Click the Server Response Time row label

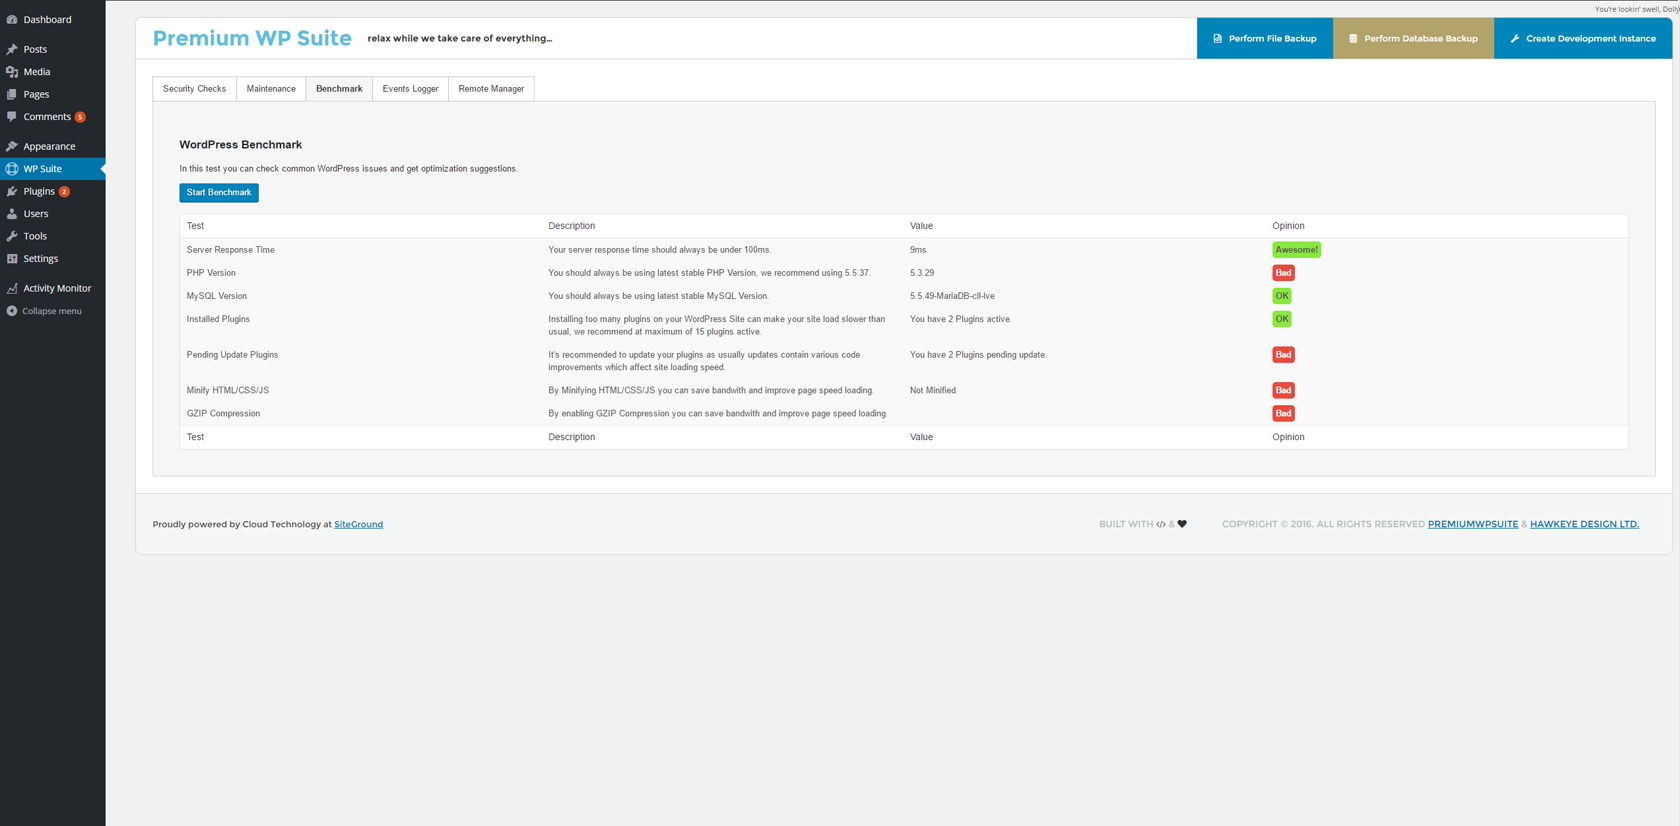[x=230, y=250]
